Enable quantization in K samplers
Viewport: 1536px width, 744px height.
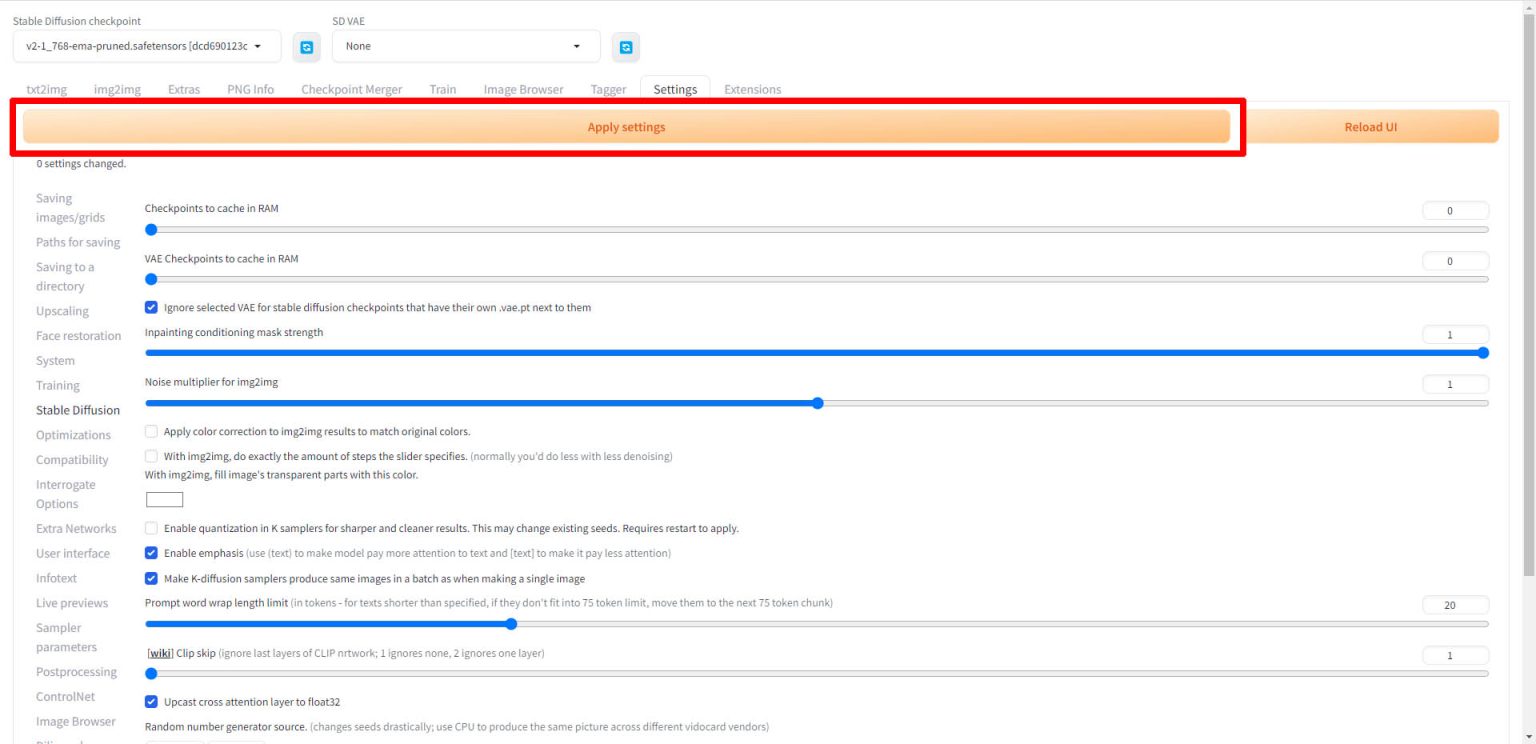pyautogui.click(x=151, y=528)
